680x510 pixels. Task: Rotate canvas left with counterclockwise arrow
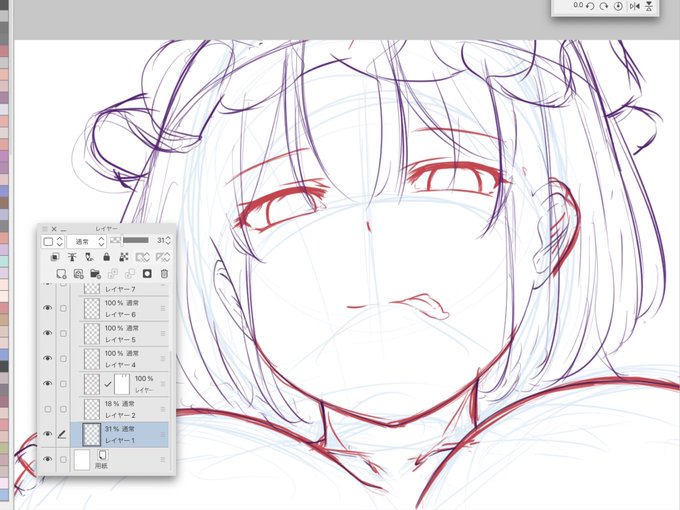tap(590, 6)
